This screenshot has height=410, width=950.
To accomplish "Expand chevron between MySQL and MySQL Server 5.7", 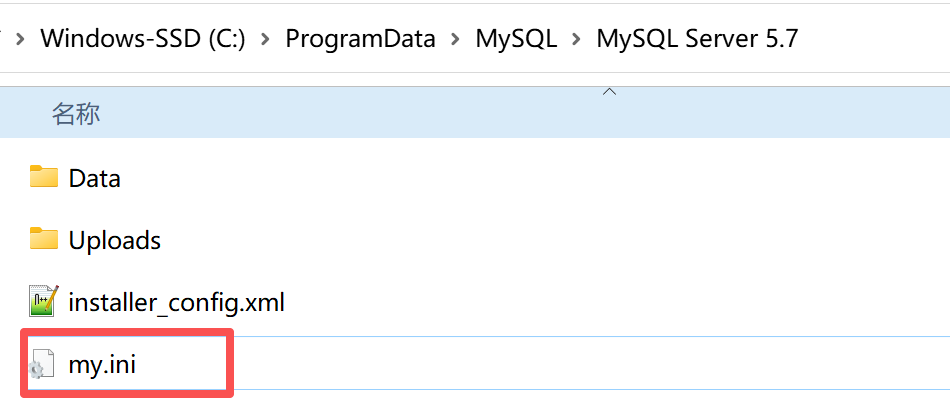I will pyautogui.click(x=576, y=40).
